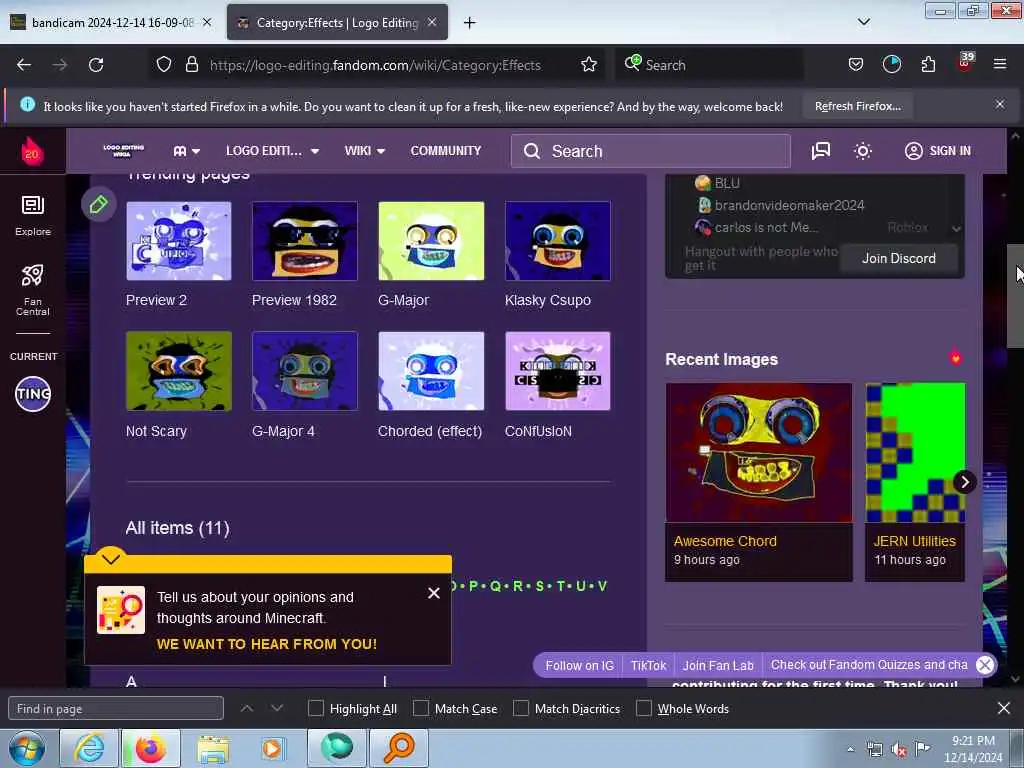Image resolution: width=1024 pixels, height=768 pixels.
Task: Open the JERN Utilities link
Action: click(914, 541)
